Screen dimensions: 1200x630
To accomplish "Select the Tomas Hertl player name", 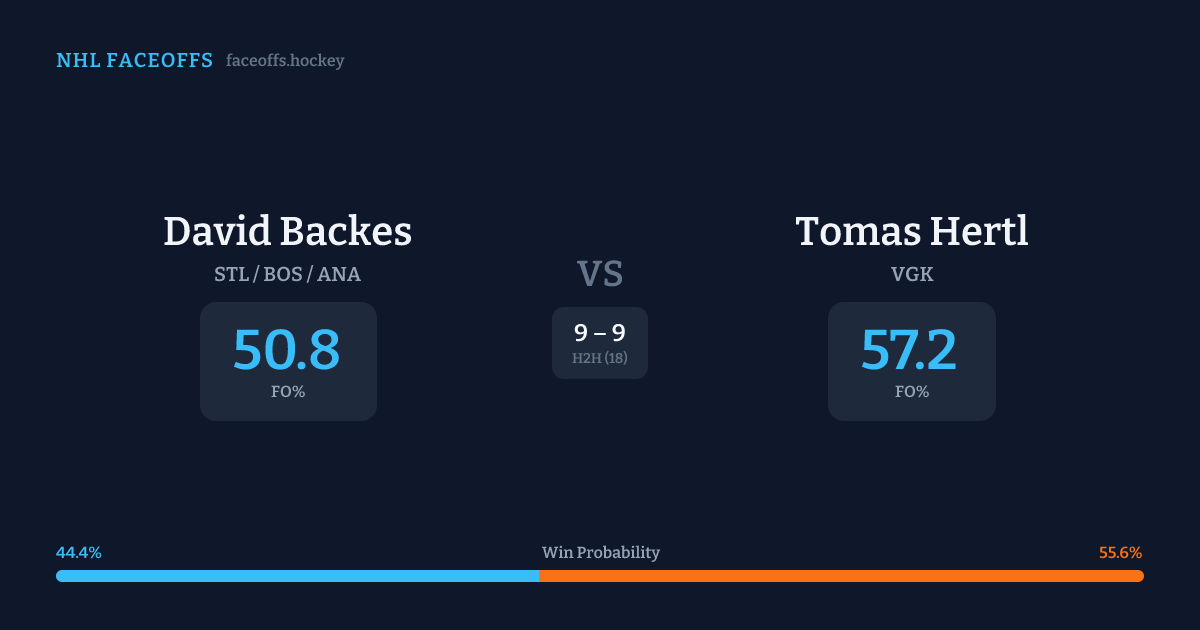I will (x=912, y=231).
